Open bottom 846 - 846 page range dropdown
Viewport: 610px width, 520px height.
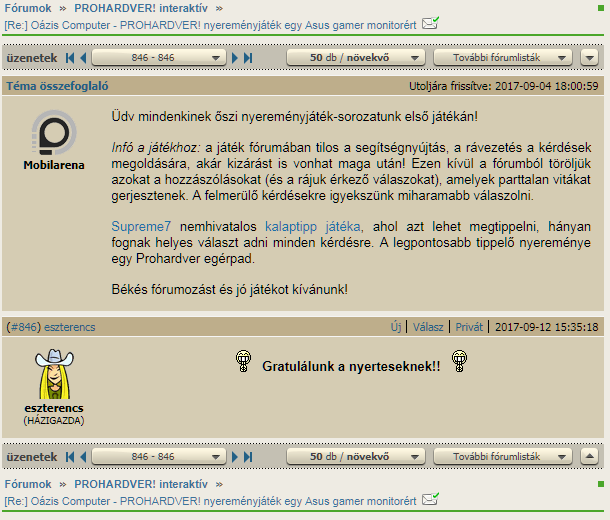[x=159, y=457]
